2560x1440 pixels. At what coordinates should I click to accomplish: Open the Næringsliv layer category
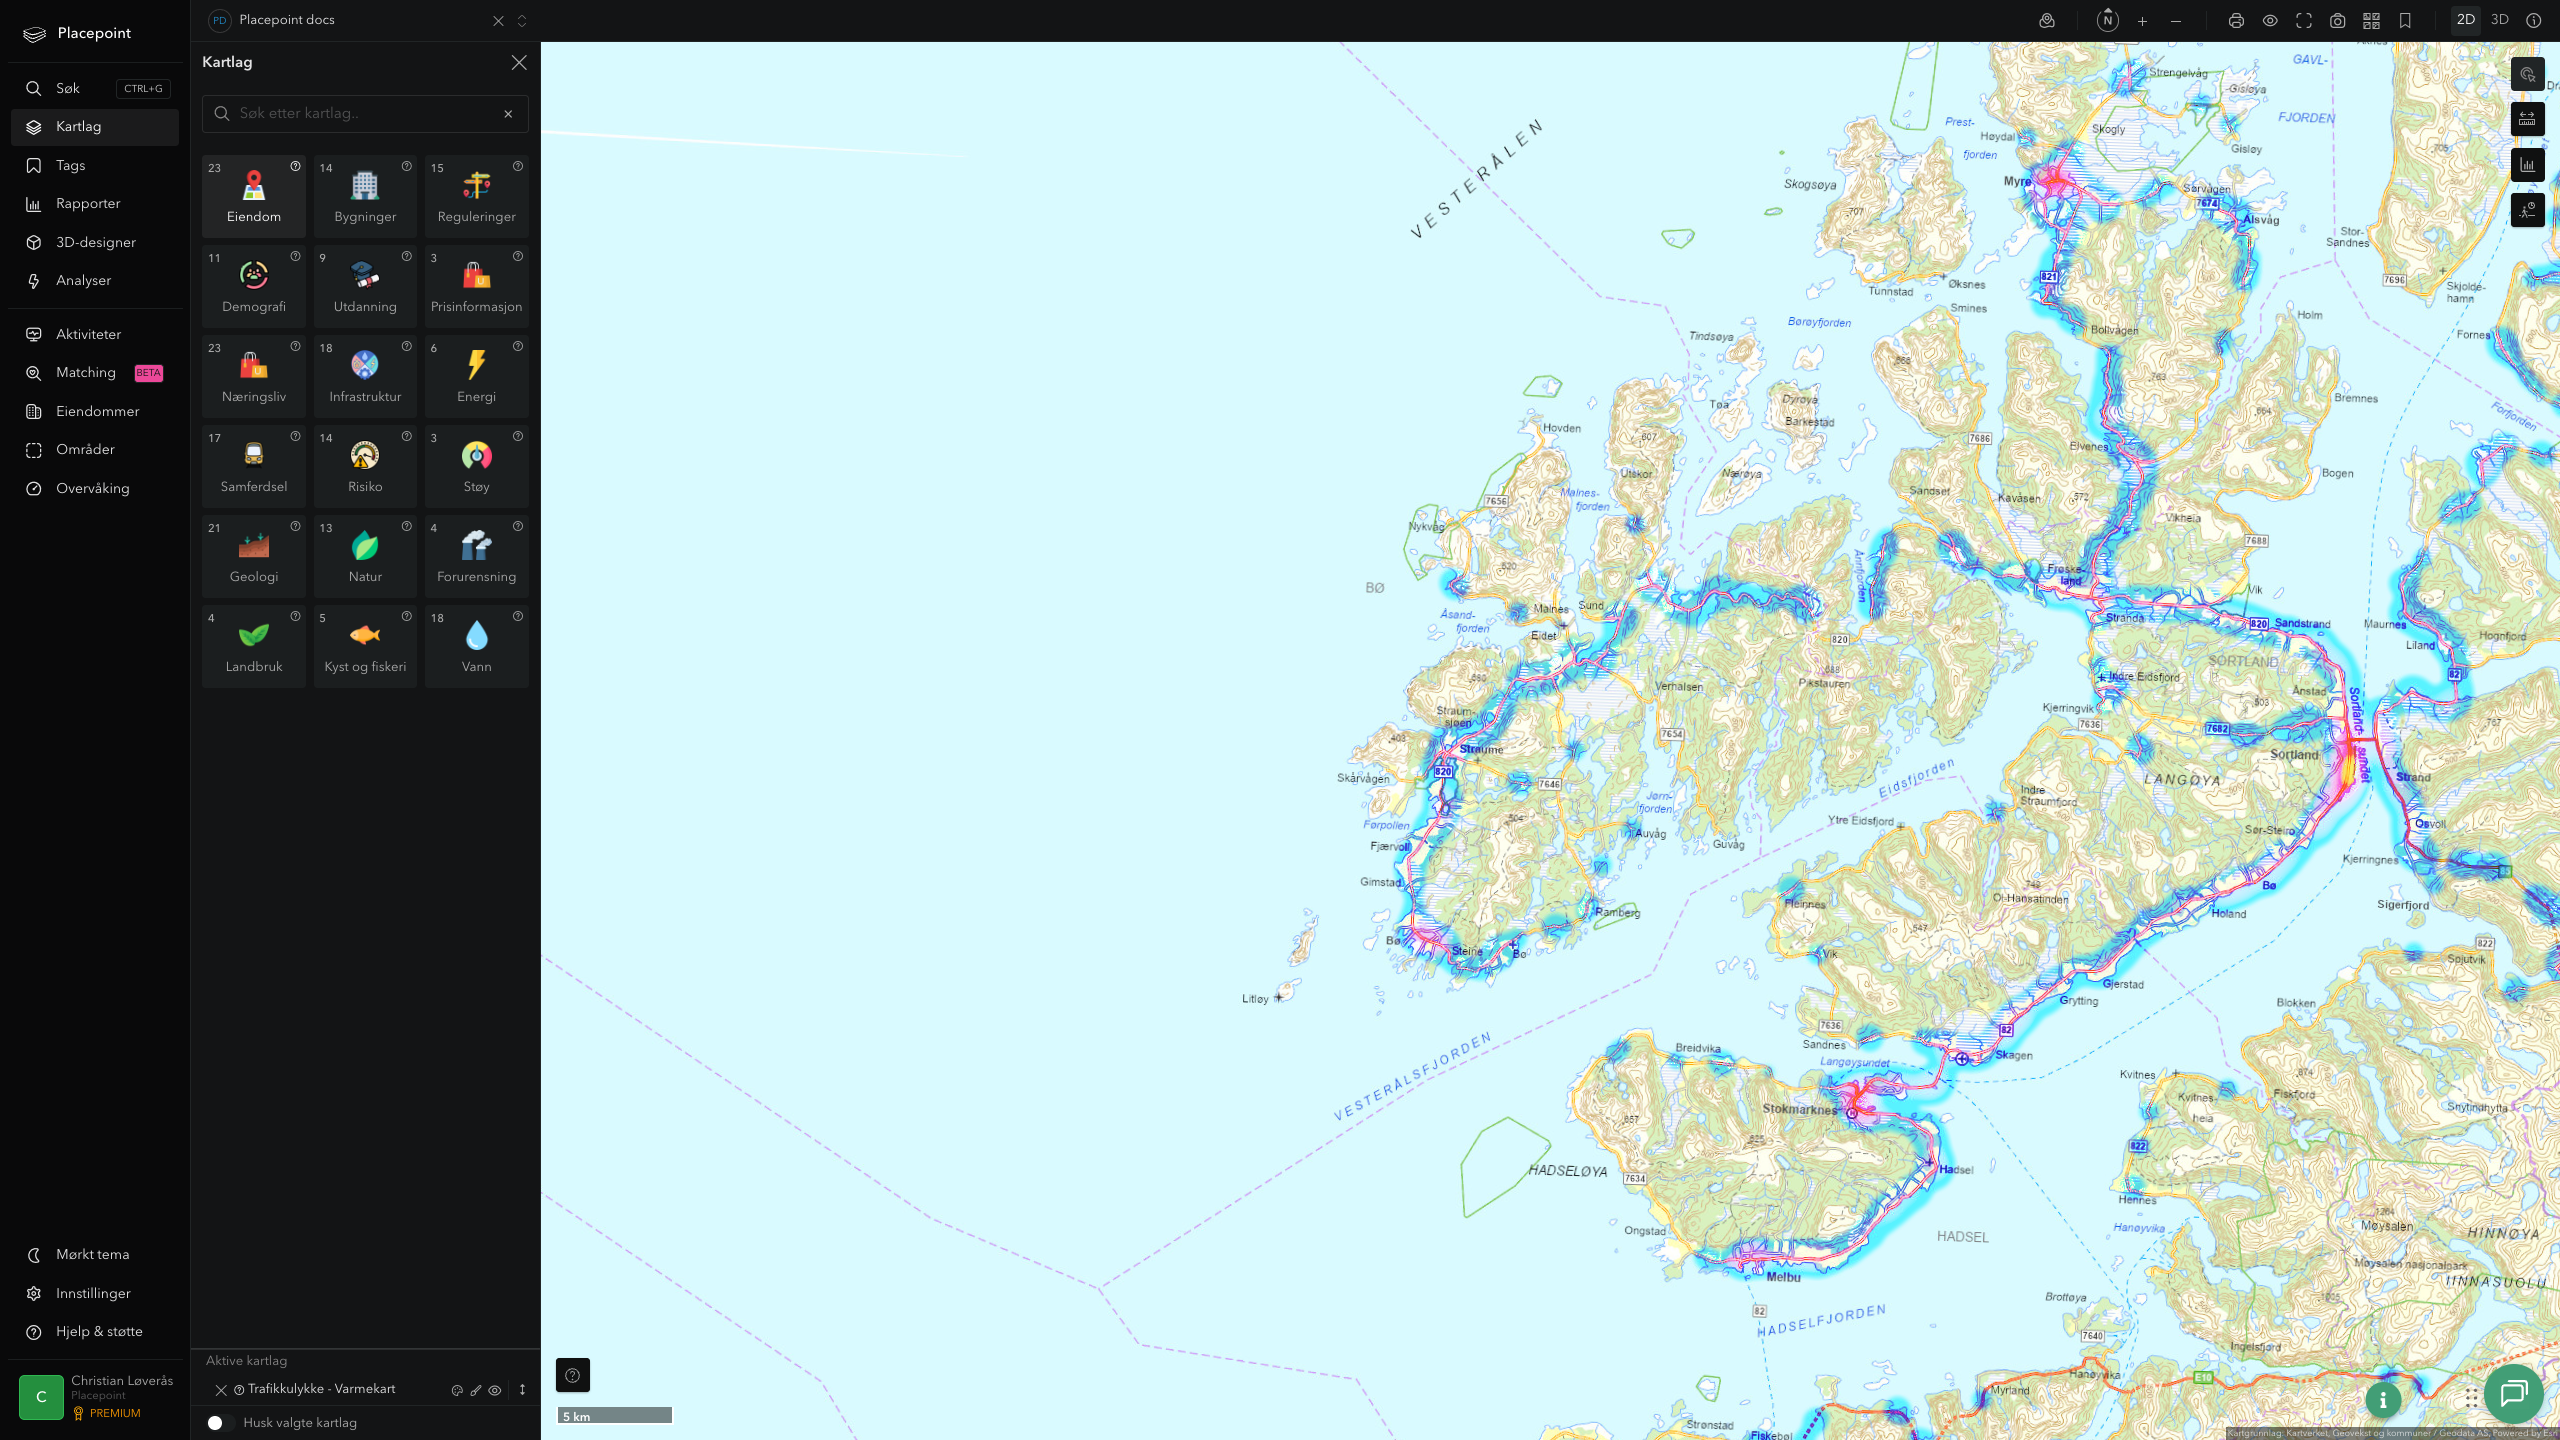pos(253,376)
